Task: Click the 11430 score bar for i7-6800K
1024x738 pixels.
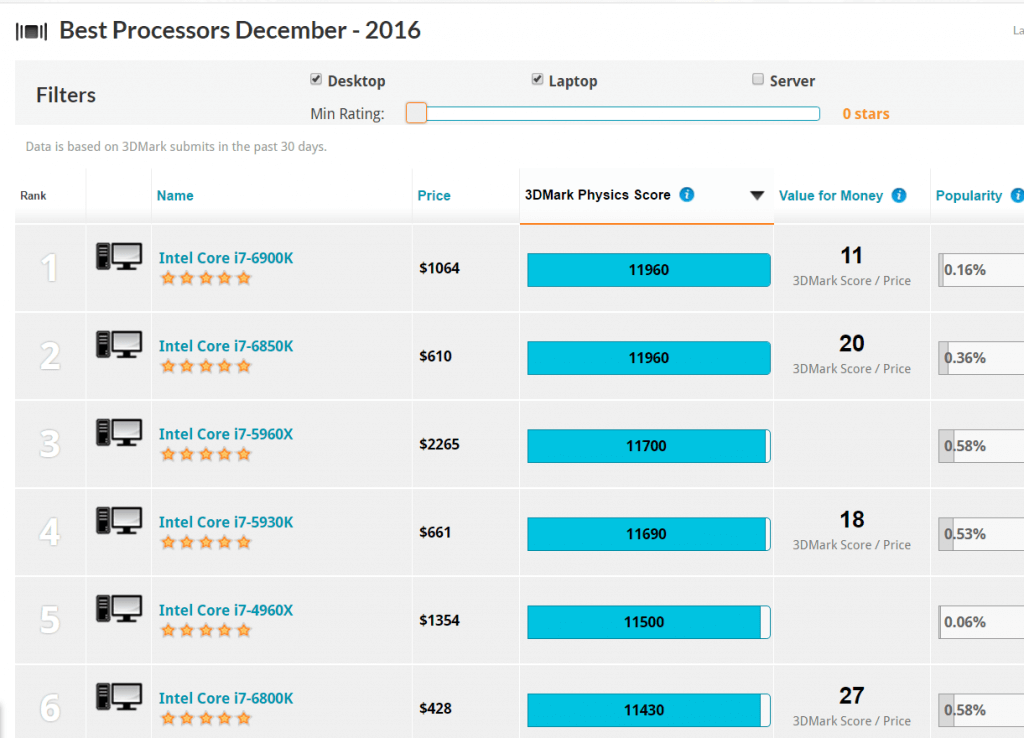Action: 648,710
